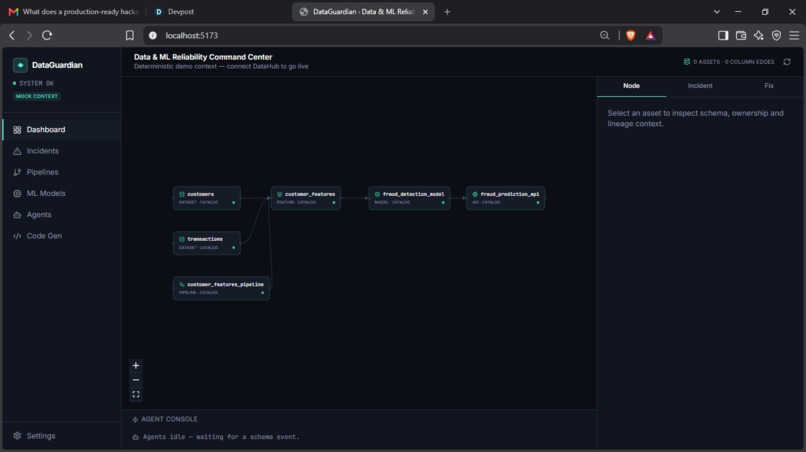806x452 pixels.
Task: Refresh the lineage graph icon
Action: (787, 62)
